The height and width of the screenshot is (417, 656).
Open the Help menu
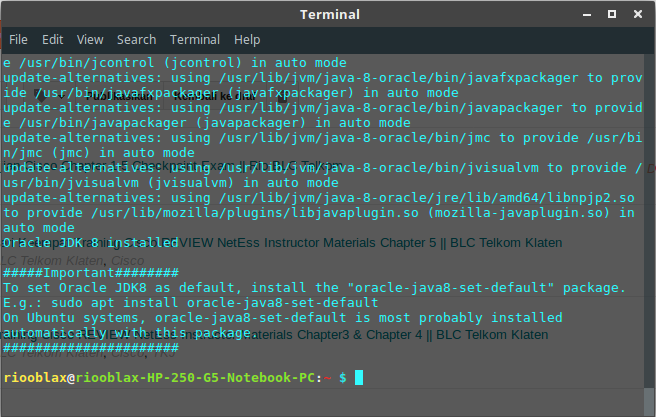click(x=247, y=40)
